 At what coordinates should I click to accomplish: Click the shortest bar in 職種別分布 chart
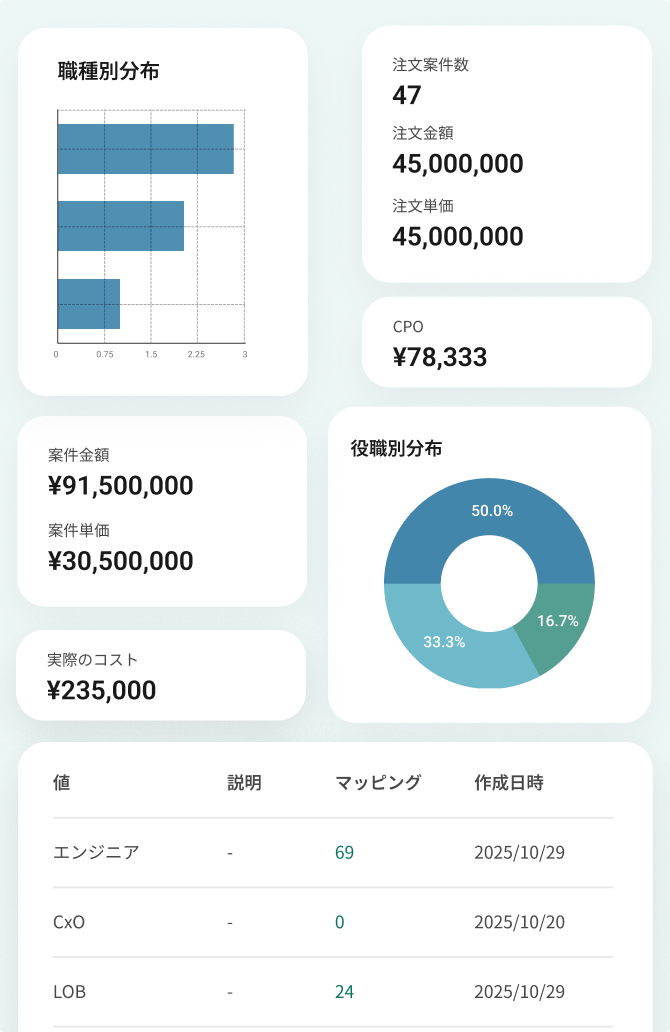(x=88, y=304)
